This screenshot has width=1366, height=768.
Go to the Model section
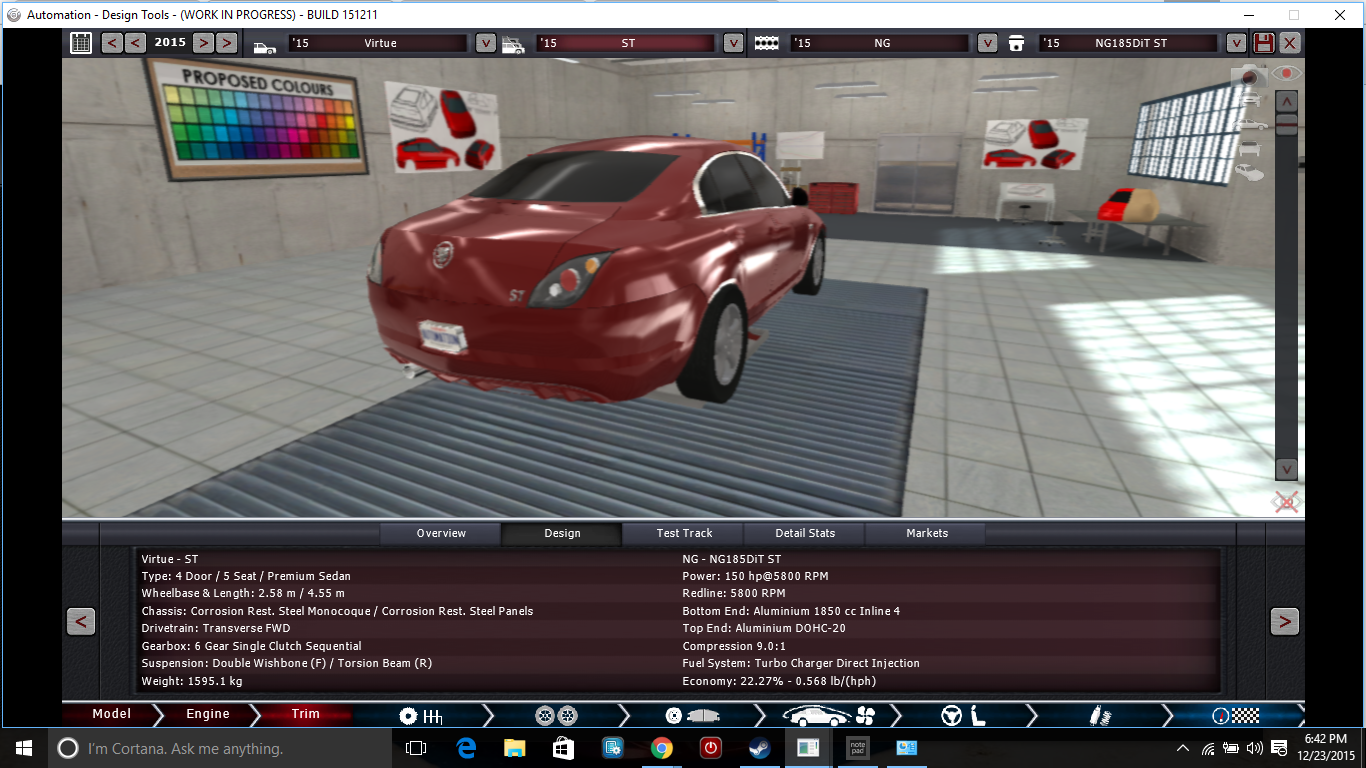click(x=111, y=714)
